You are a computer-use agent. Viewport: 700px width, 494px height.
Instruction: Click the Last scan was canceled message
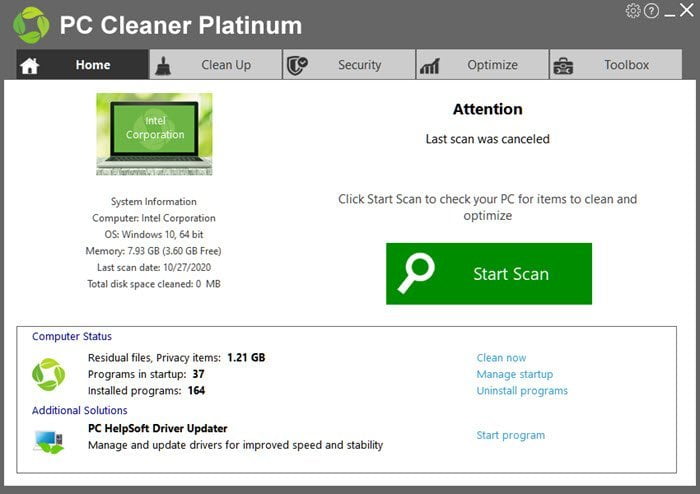(x=488, y=139)
